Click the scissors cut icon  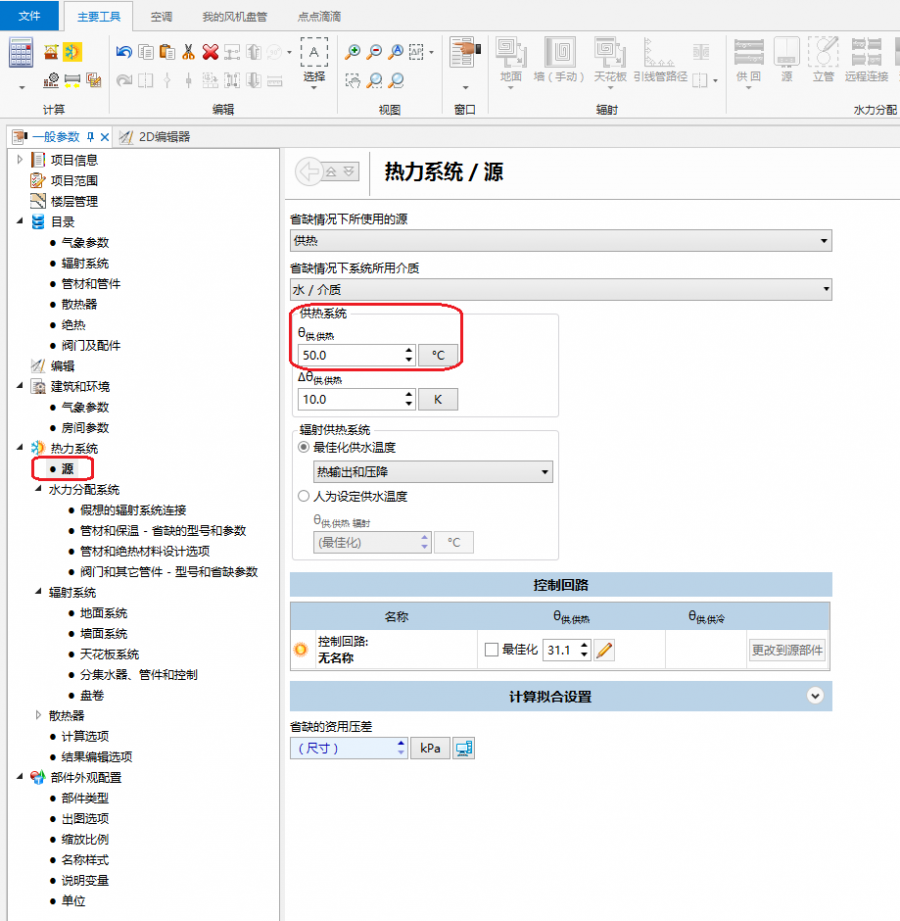188,52
